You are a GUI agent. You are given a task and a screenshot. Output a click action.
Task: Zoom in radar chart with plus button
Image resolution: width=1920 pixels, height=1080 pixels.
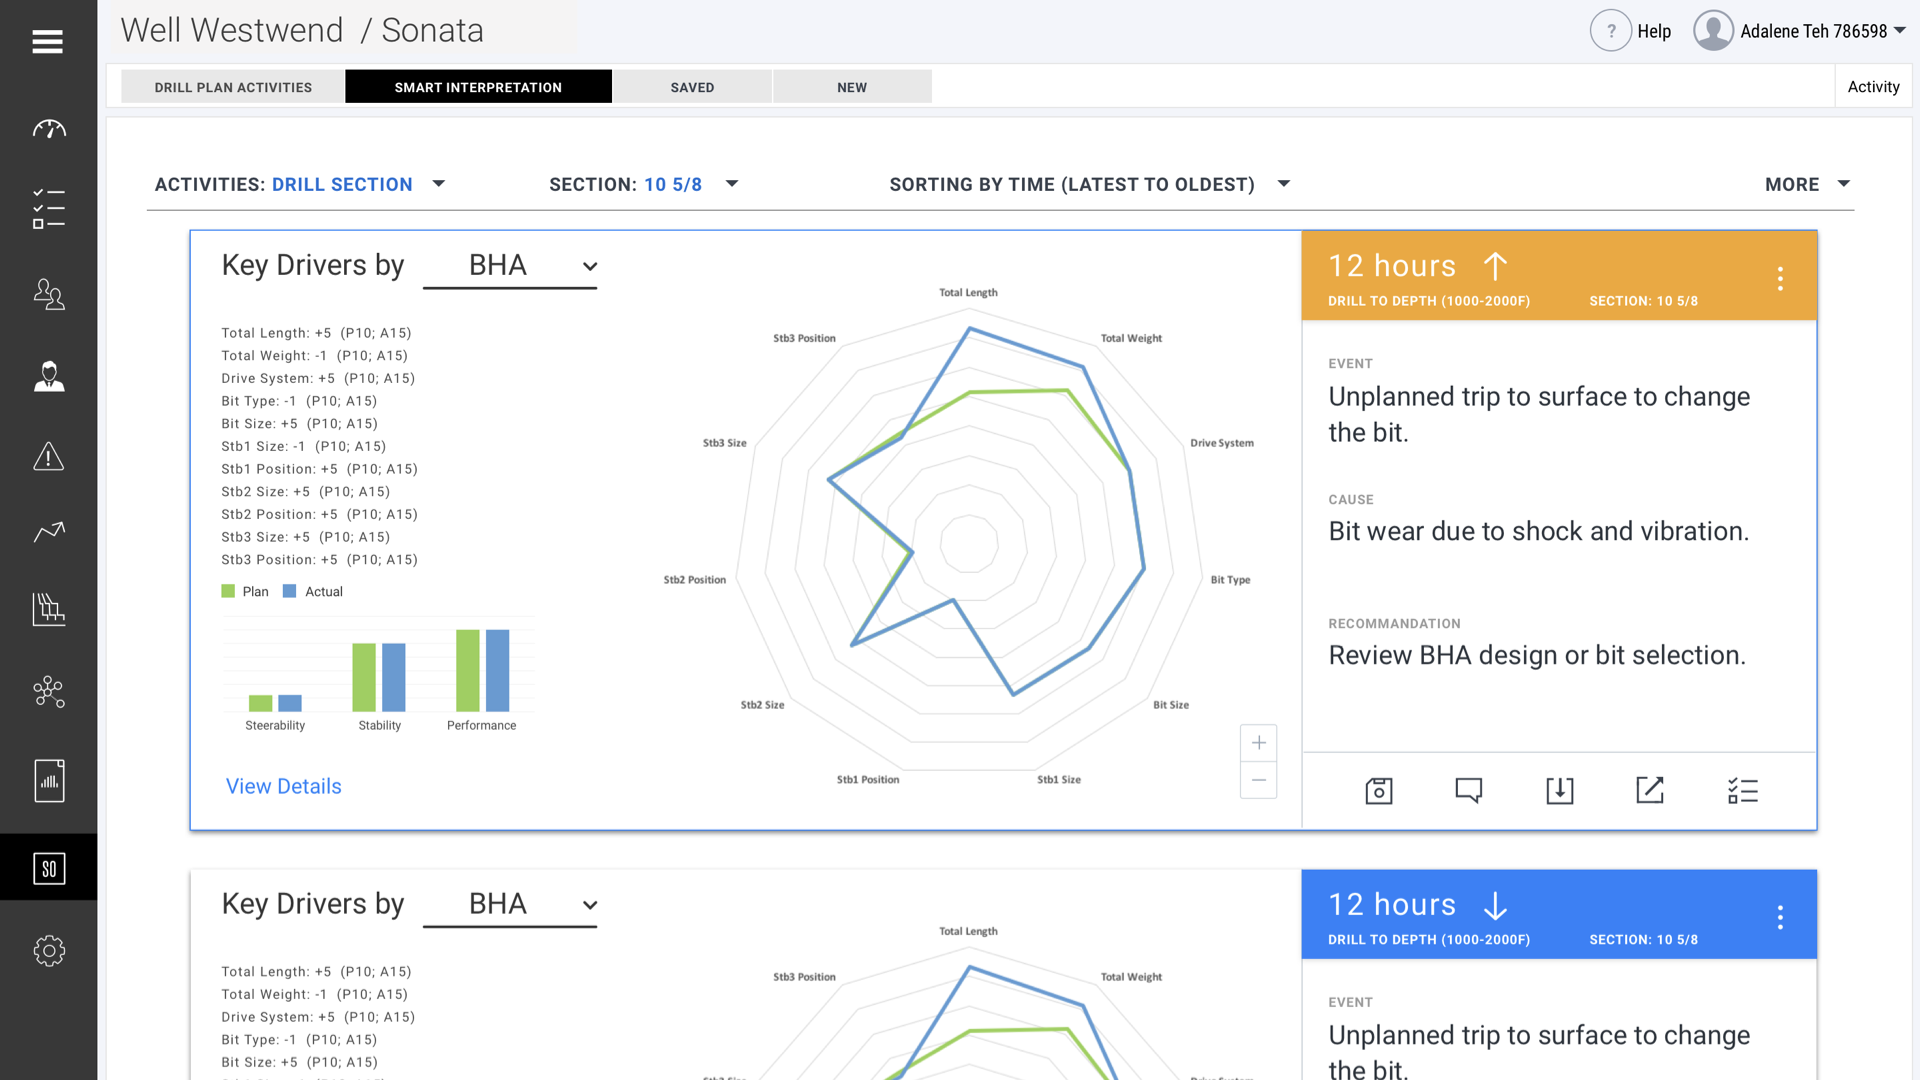coord(1259,743)
